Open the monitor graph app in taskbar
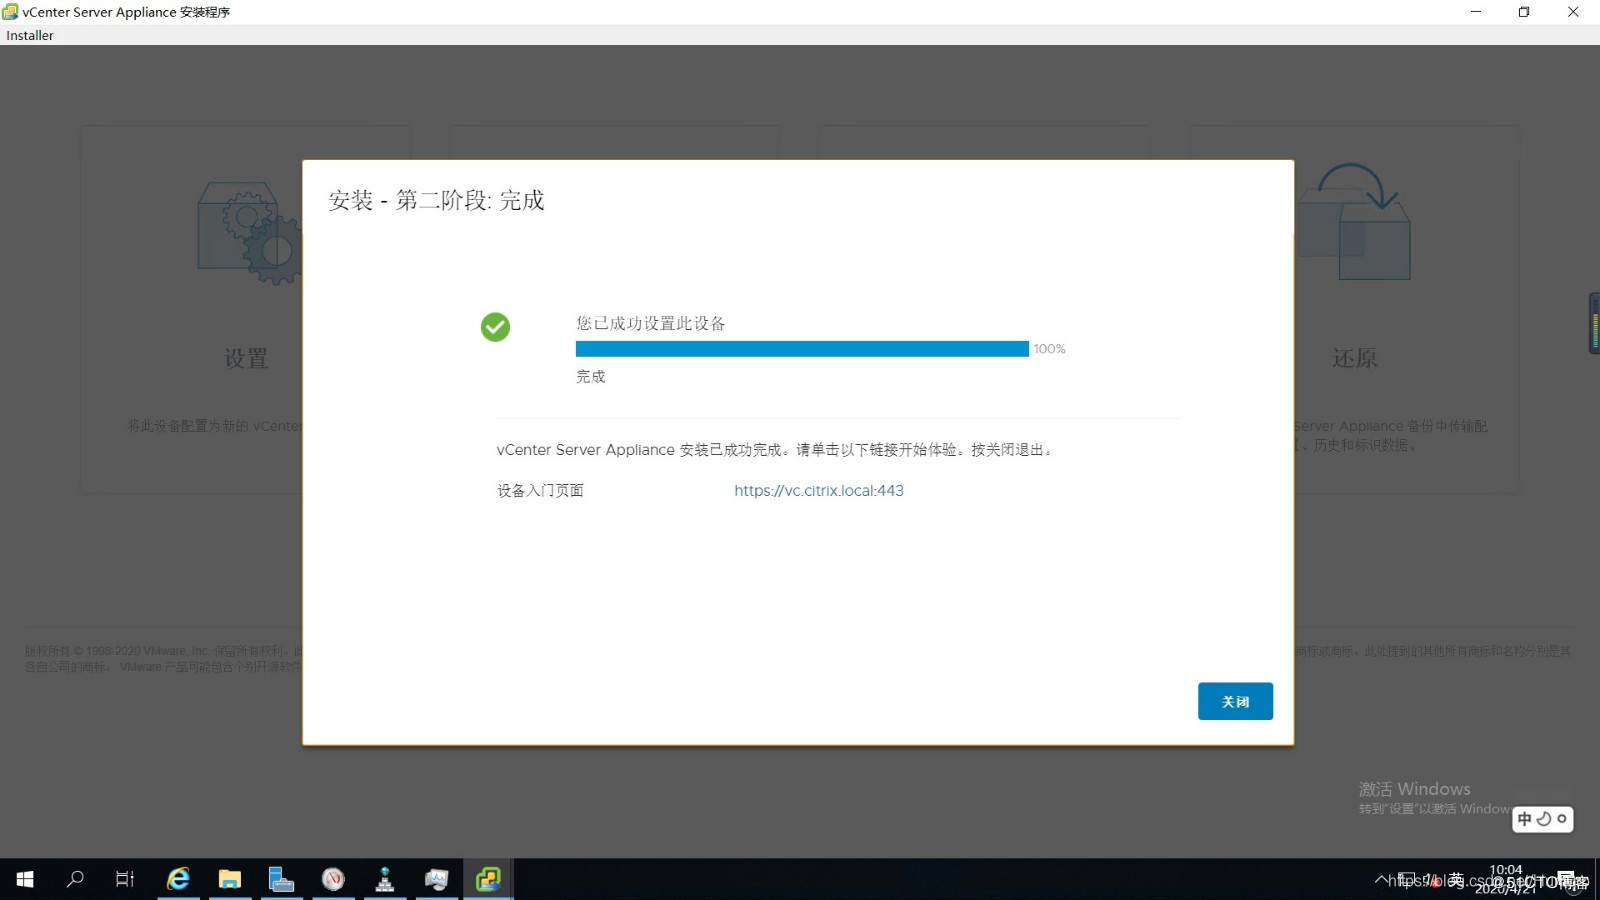This screenshot has height=900, width=1600. (x=437, y=879)
